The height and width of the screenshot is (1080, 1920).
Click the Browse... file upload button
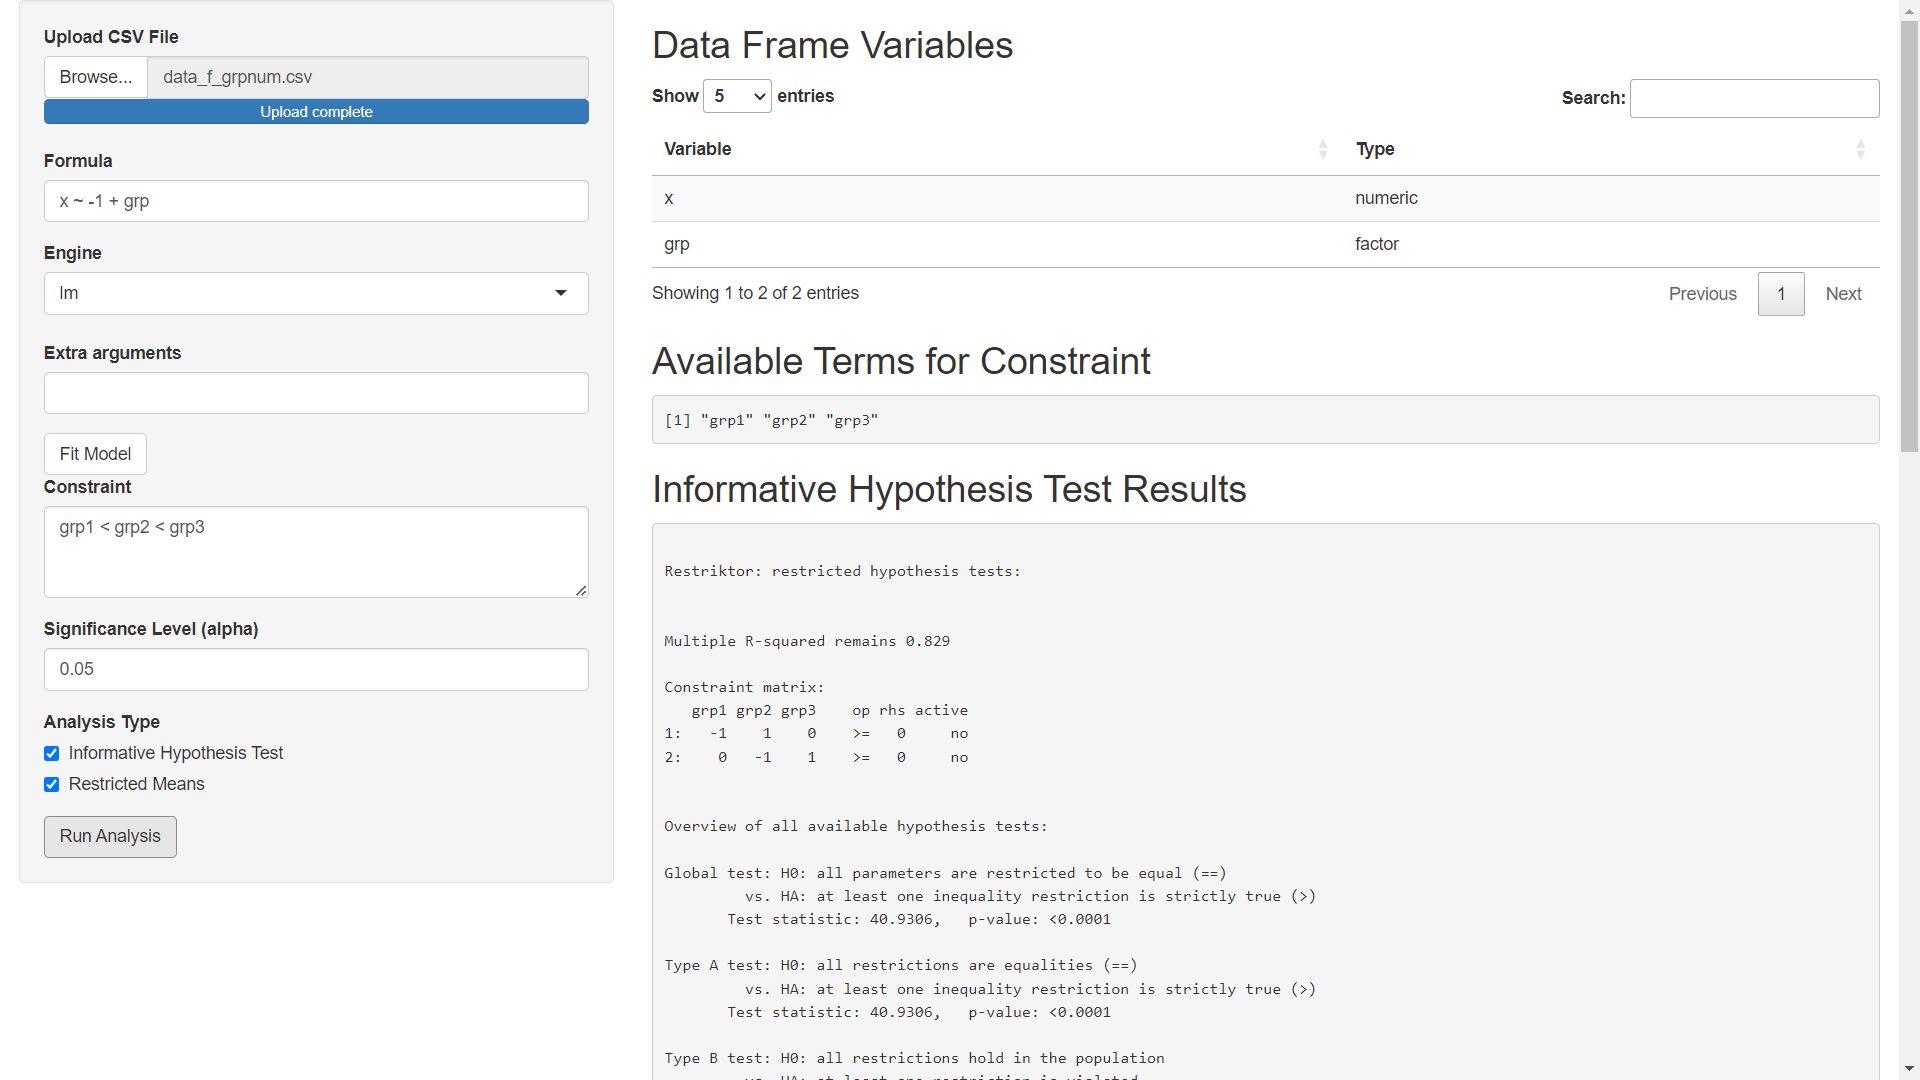[96, 77]
